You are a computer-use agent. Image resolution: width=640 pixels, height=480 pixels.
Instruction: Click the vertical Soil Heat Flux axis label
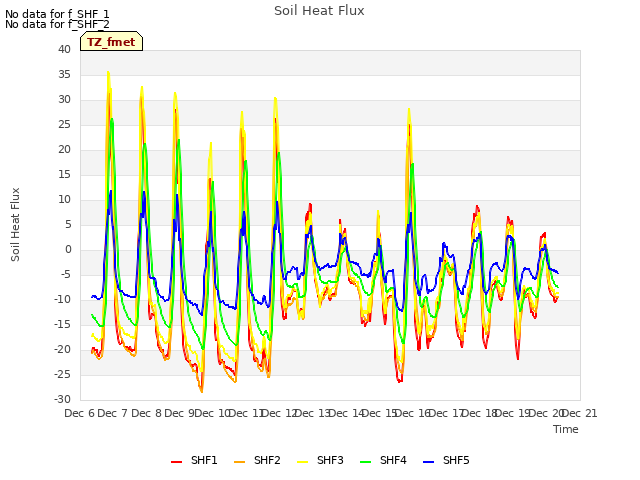15,224
